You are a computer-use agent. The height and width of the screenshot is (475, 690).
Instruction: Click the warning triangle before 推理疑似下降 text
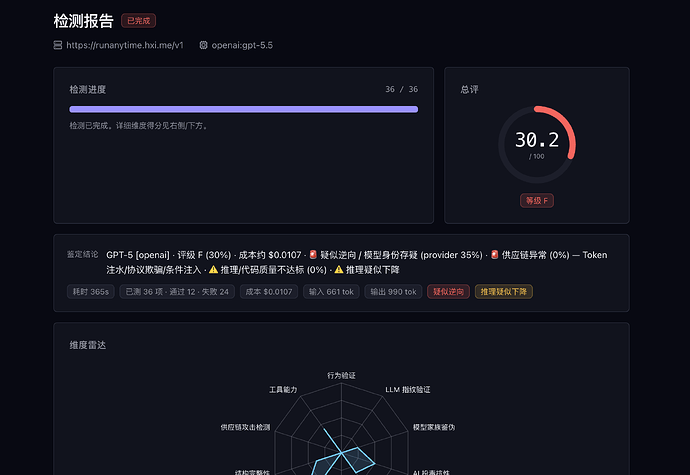pos(339,269)
